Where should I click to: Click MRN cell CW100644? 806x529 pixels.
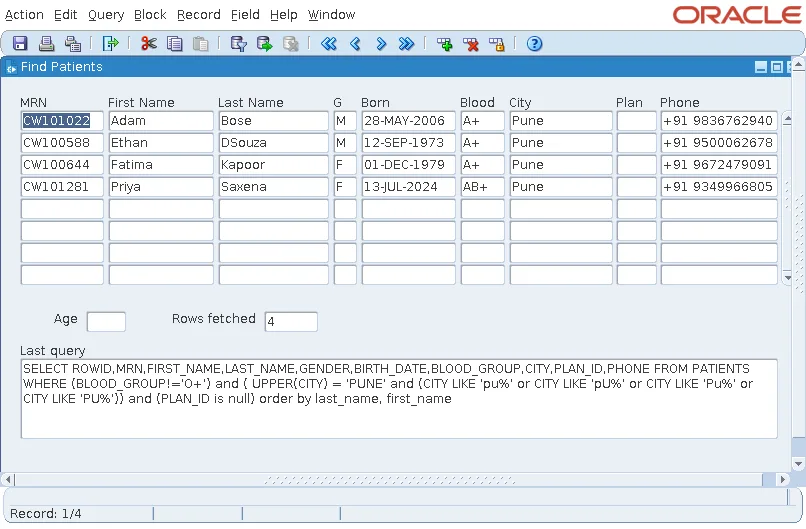coord(62,165)
